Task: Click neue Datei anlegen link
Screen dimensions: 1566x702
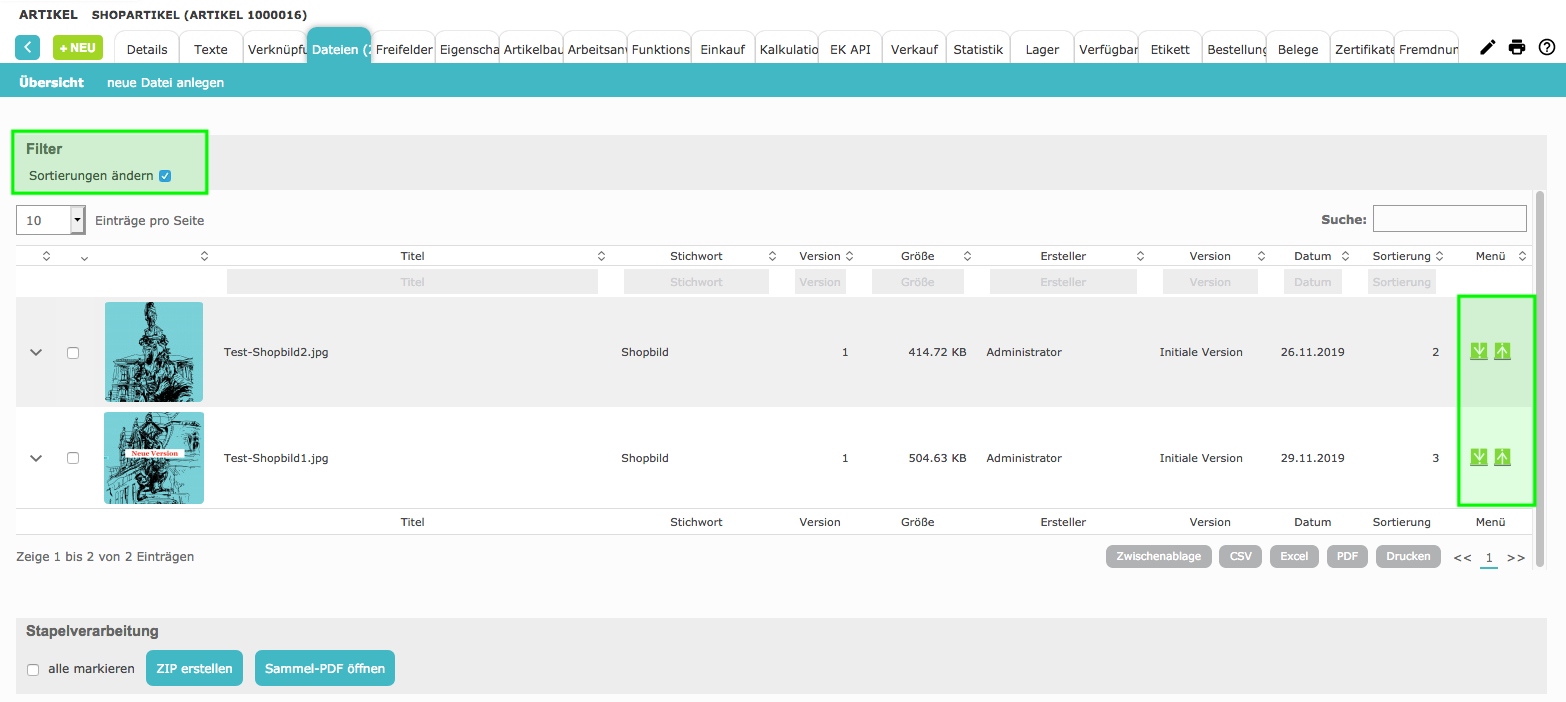Action: [x=165, y=83]
